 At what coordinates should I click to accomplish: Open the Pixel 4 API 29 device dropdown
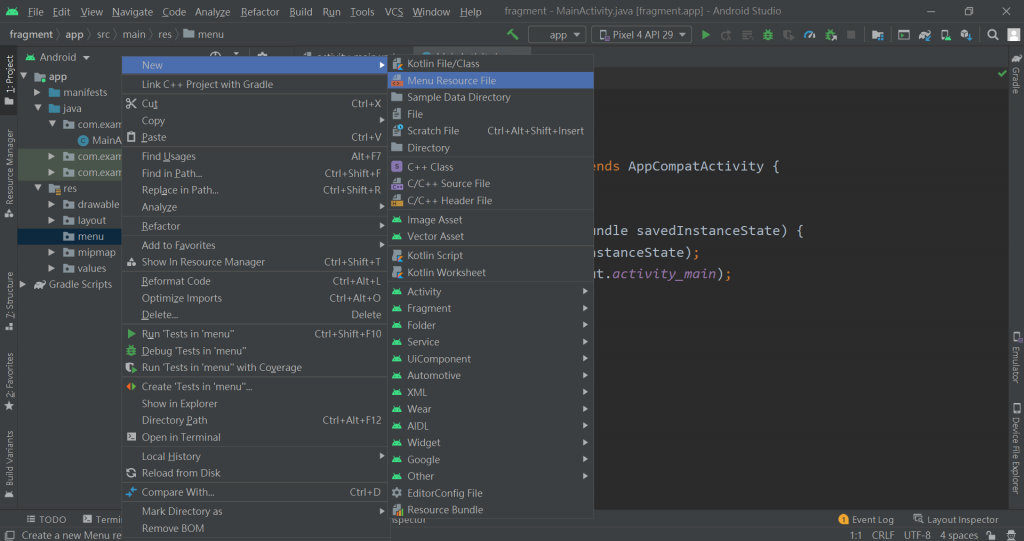[641, 35]
